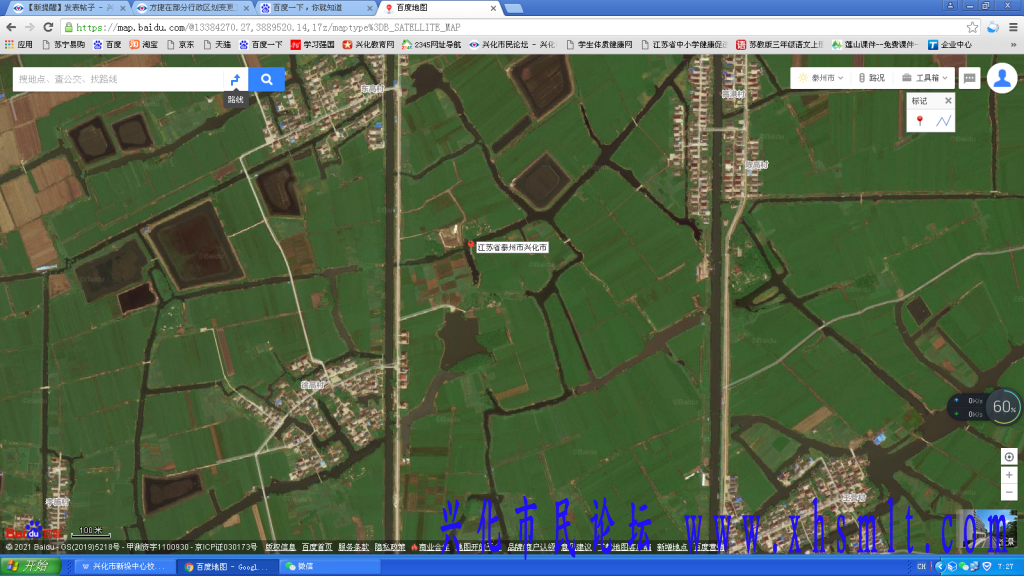
Task: Click the blue map search button
Action: tap(266, 79)
